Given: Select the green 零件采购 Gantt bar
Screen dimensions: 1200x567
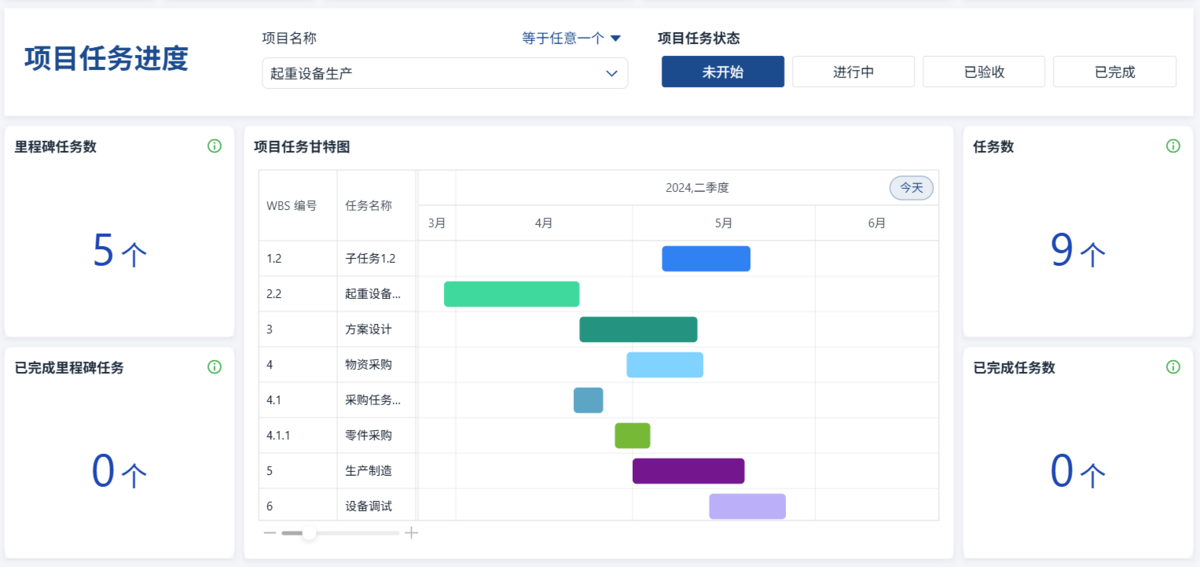Looking at the screenshot, I should (632, 436).
